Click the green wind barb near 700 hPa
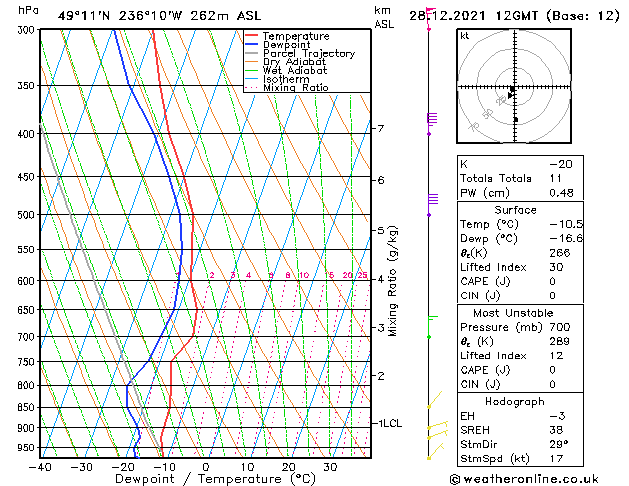This screenshot has height=486, width=629. coord(432,327)
